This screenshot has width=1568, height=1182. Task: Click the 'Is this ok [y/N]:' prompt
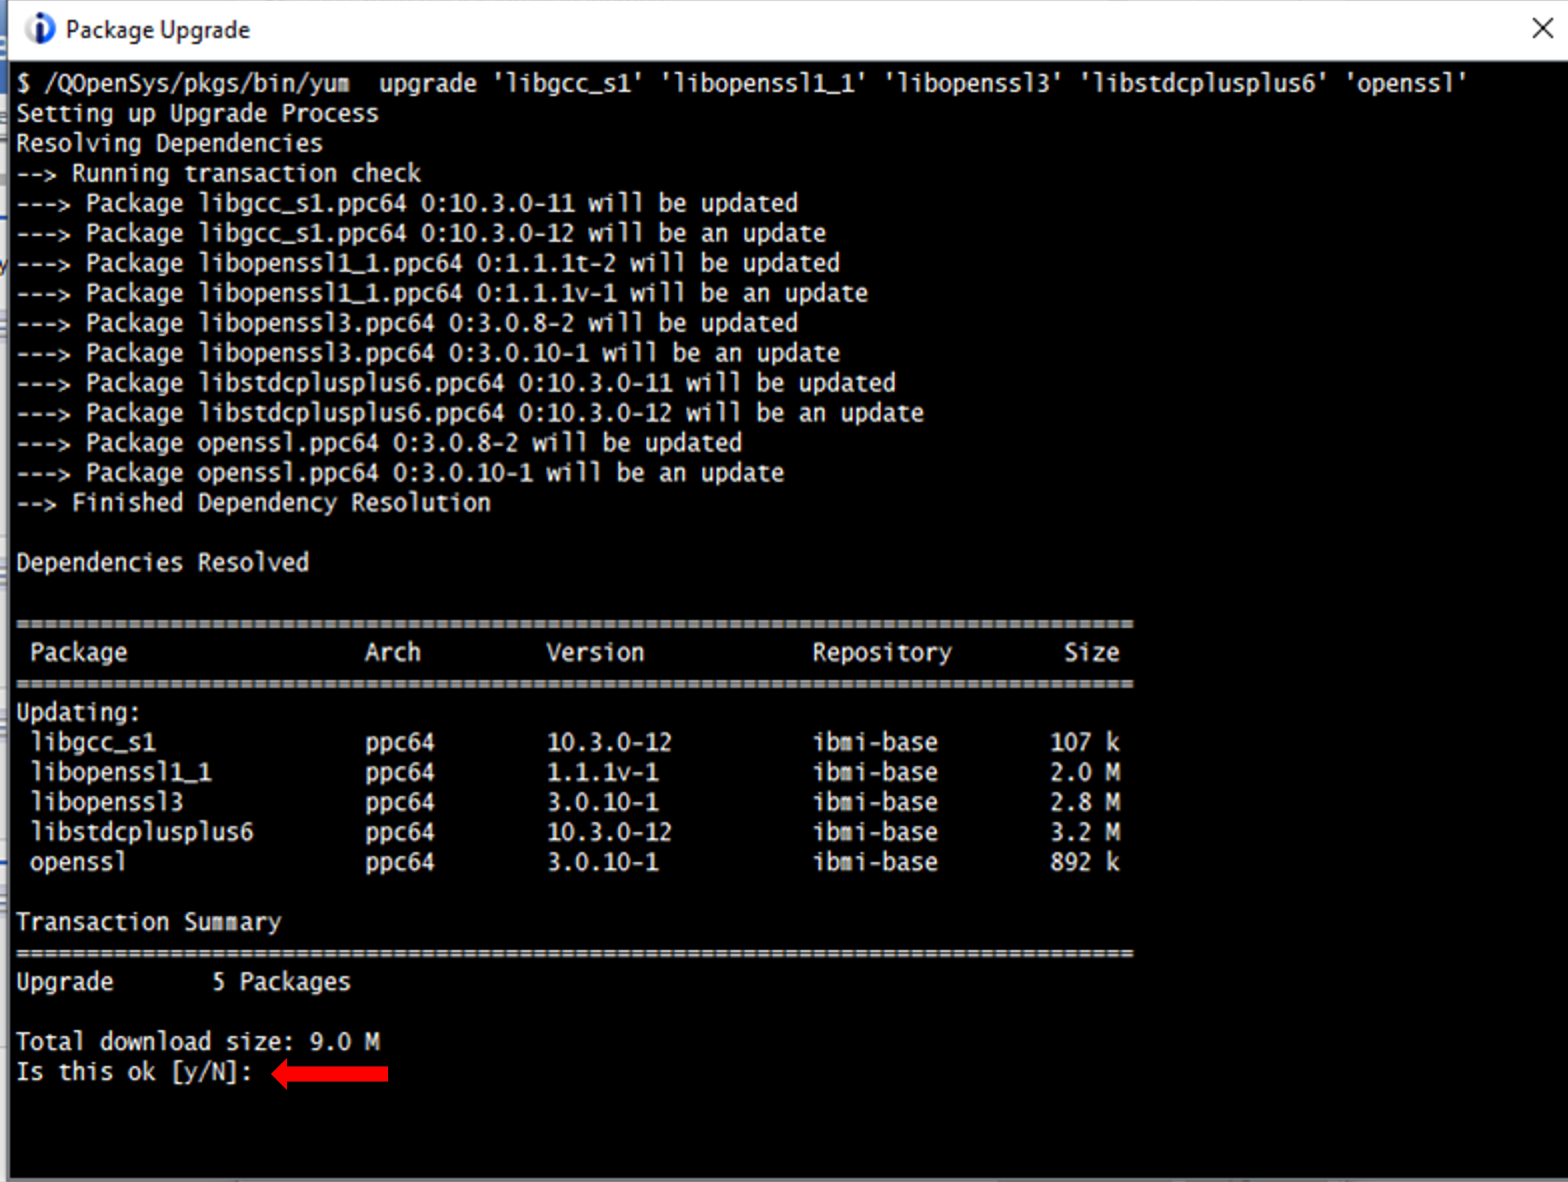[x=134, y=1072]
